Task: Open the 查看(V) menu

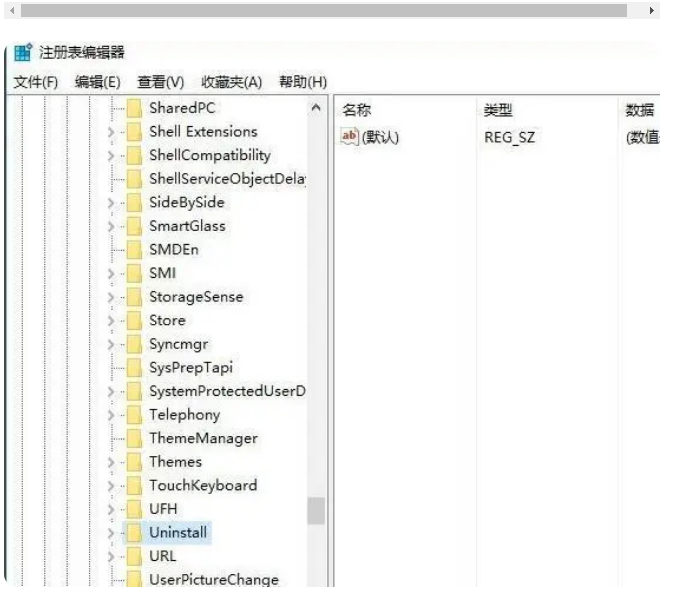Action: pyautogui.click(x=161, y=82)
